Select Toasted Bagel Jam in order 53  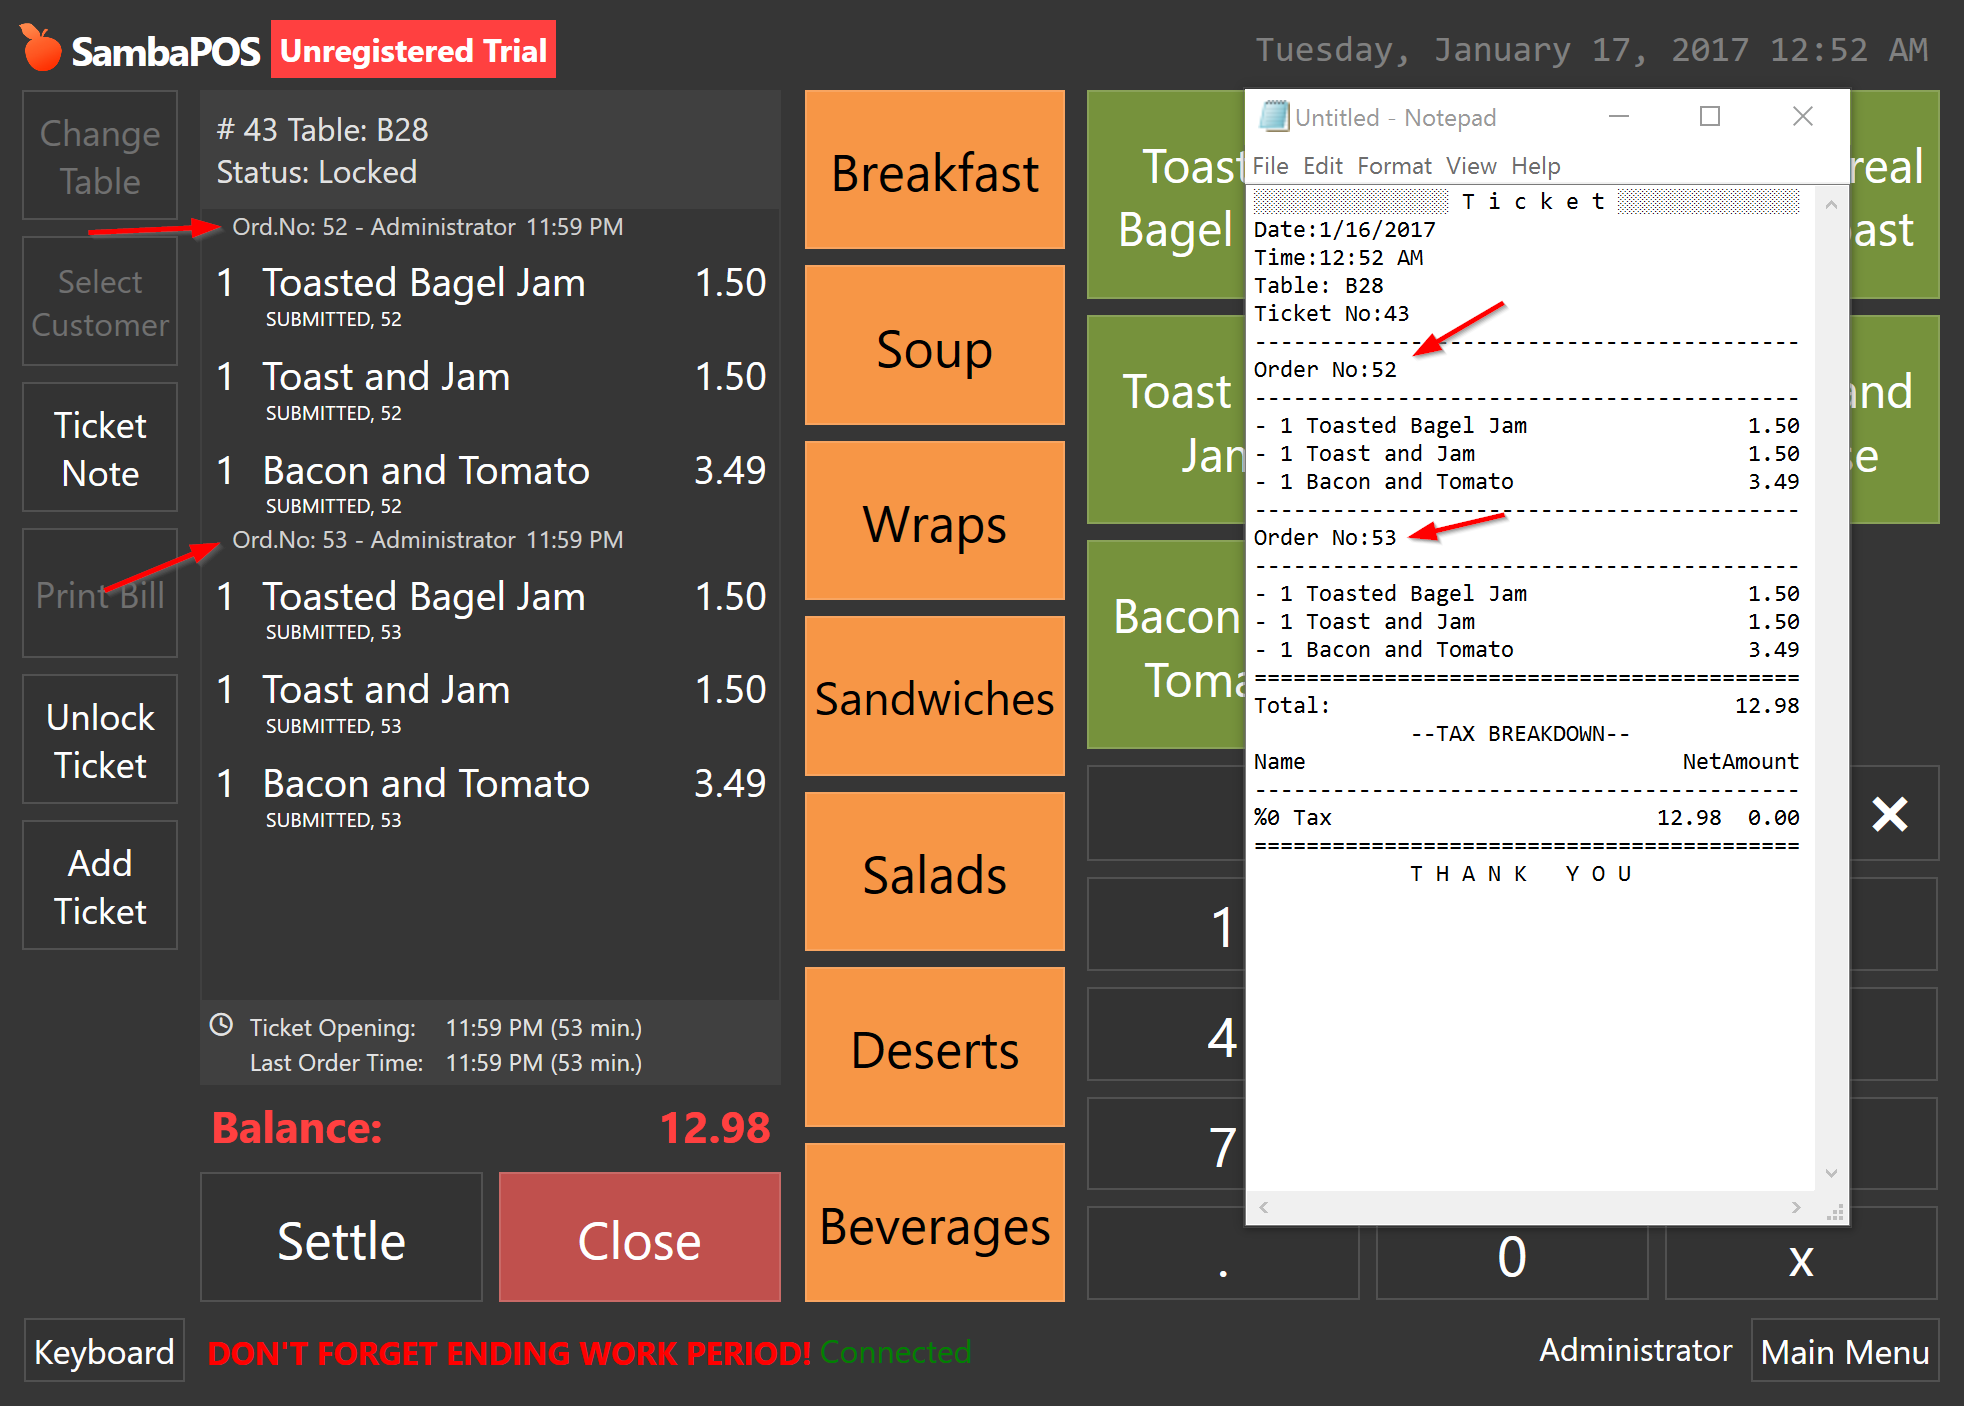click(x=490, y=609)
